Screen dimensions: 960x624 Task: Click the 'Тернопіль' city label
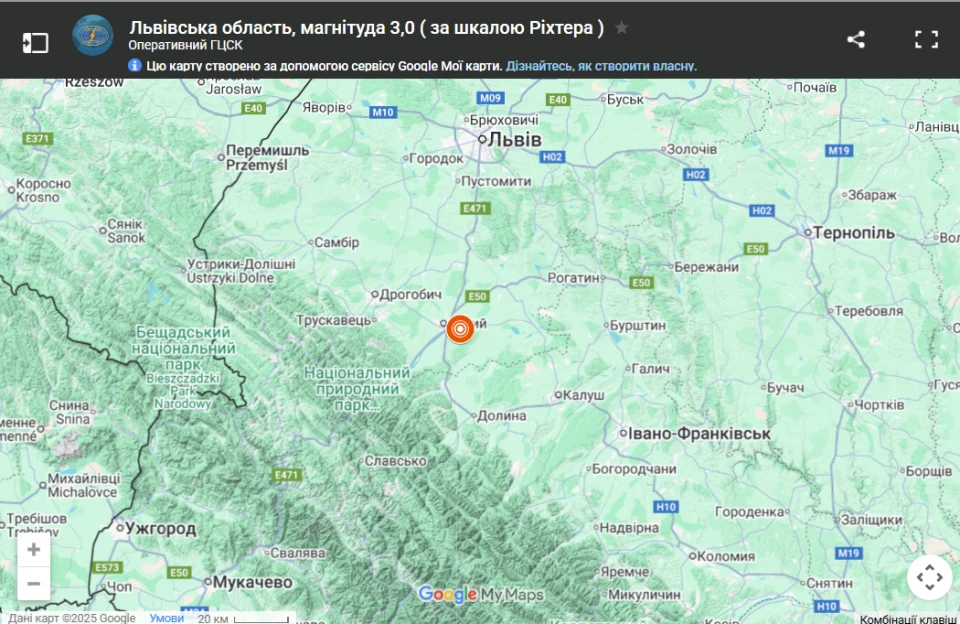[853, 233]
